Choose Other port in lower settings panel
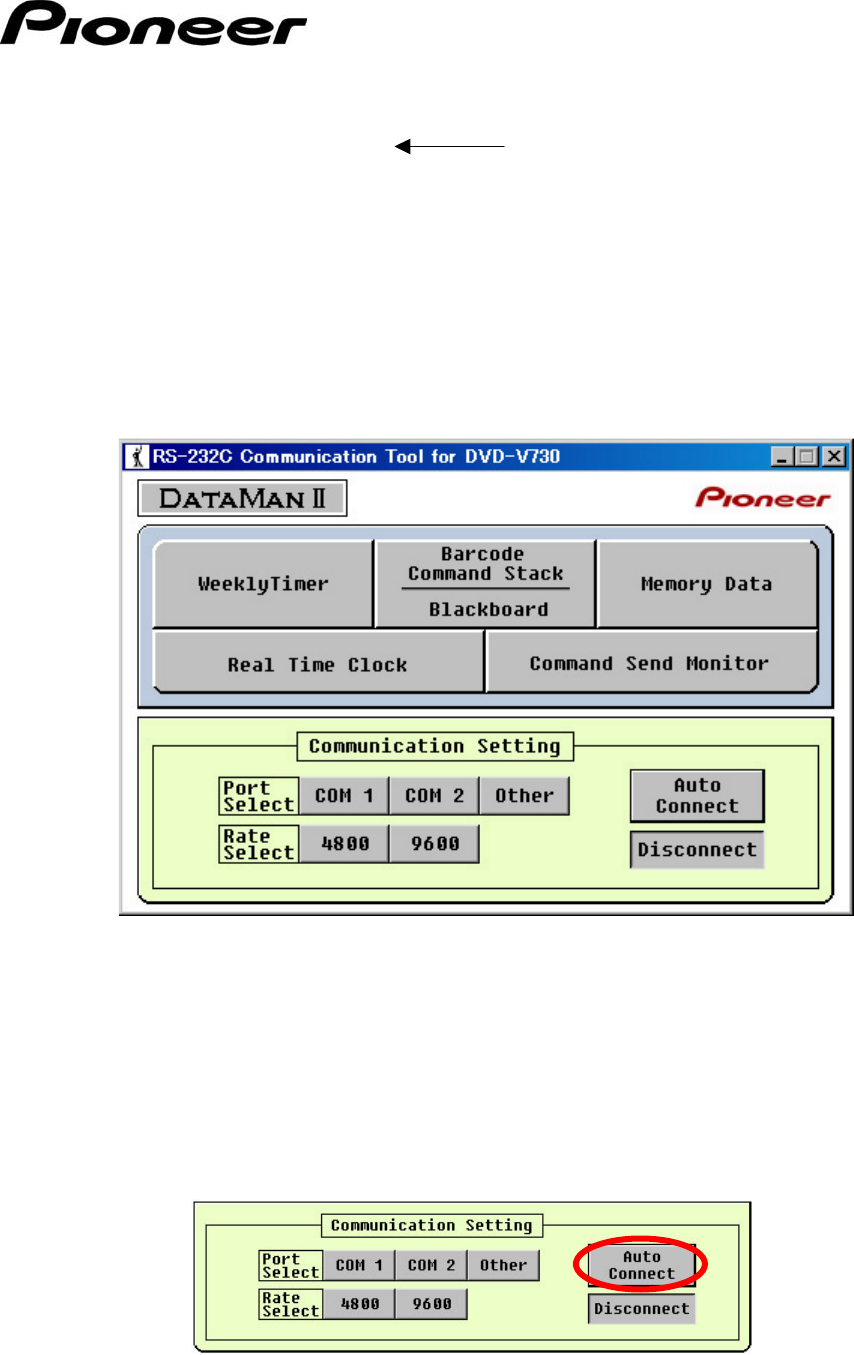This screenshot has width=854, height=1355. pyautogui.click(x=503, y=1265)
